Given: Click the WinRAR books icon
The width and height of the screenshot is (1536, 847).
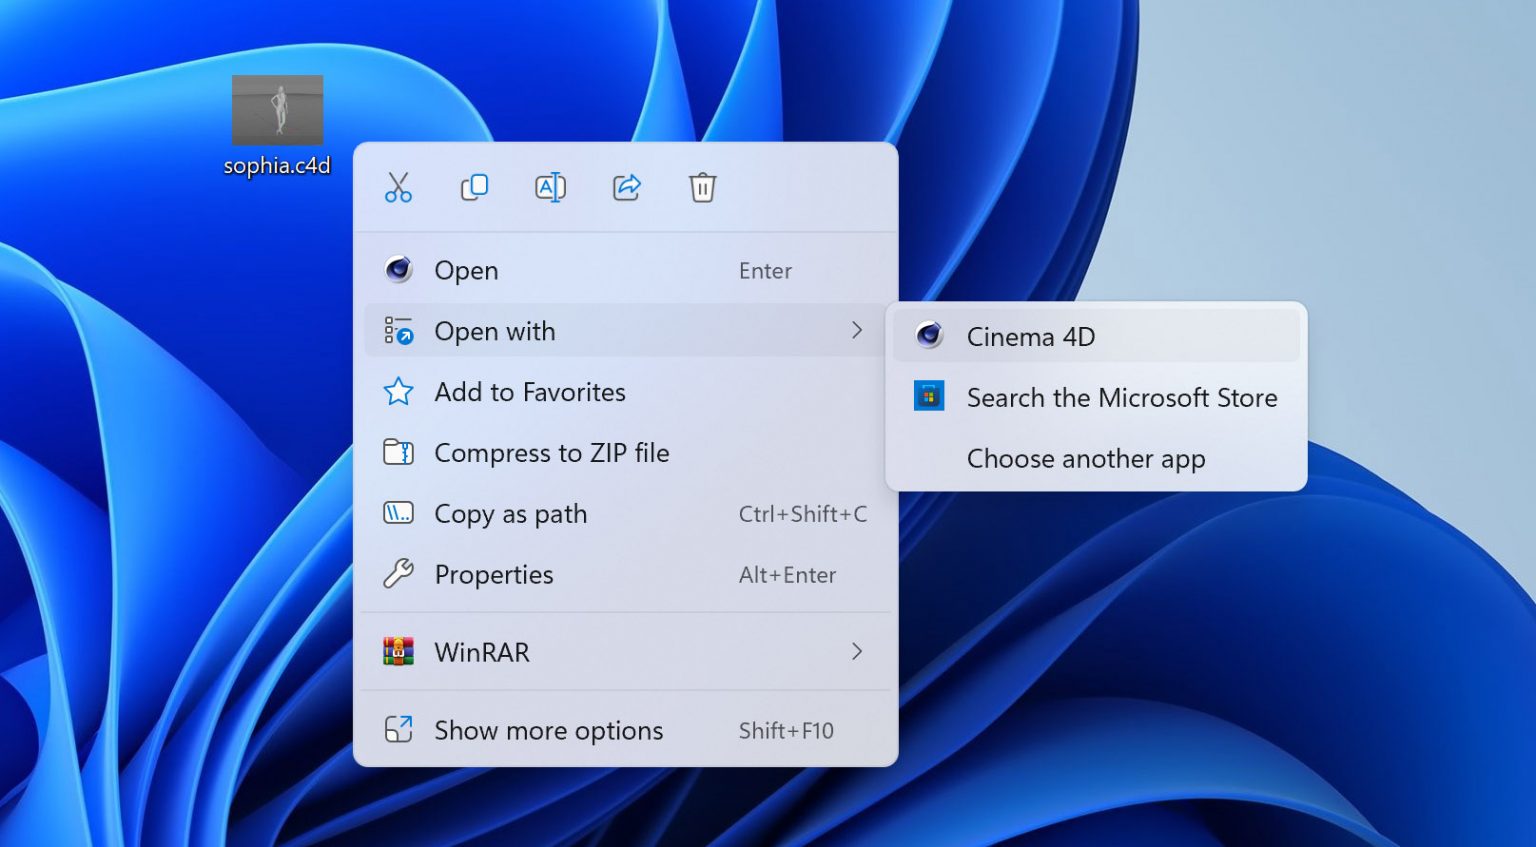Looking at the screenshot, I should 399,652.
